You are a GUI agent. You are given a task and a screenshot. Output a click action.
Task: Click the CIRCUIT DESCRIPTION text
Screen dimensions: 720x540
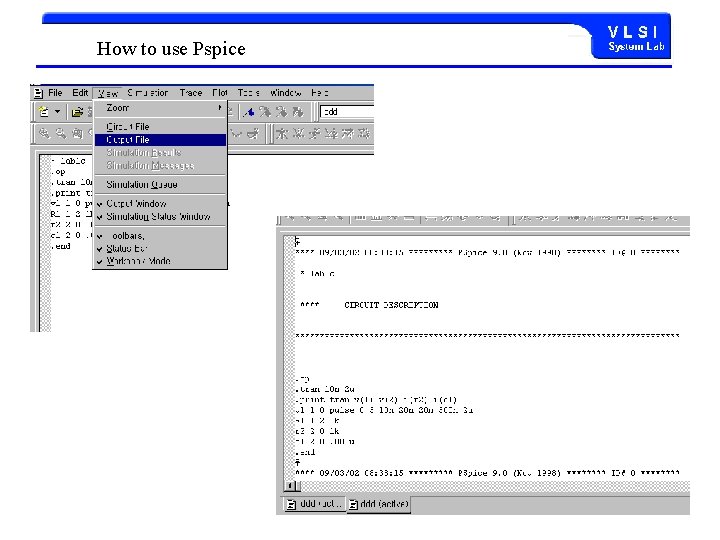391,305
